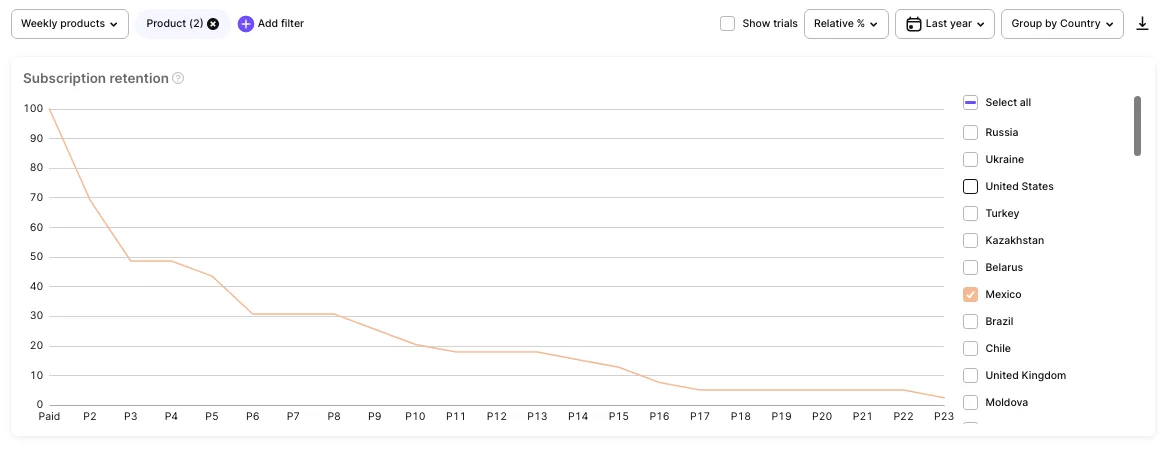Click the Product (2) filter chip
Screen dimensions: 1161x454
pos(174,24)
